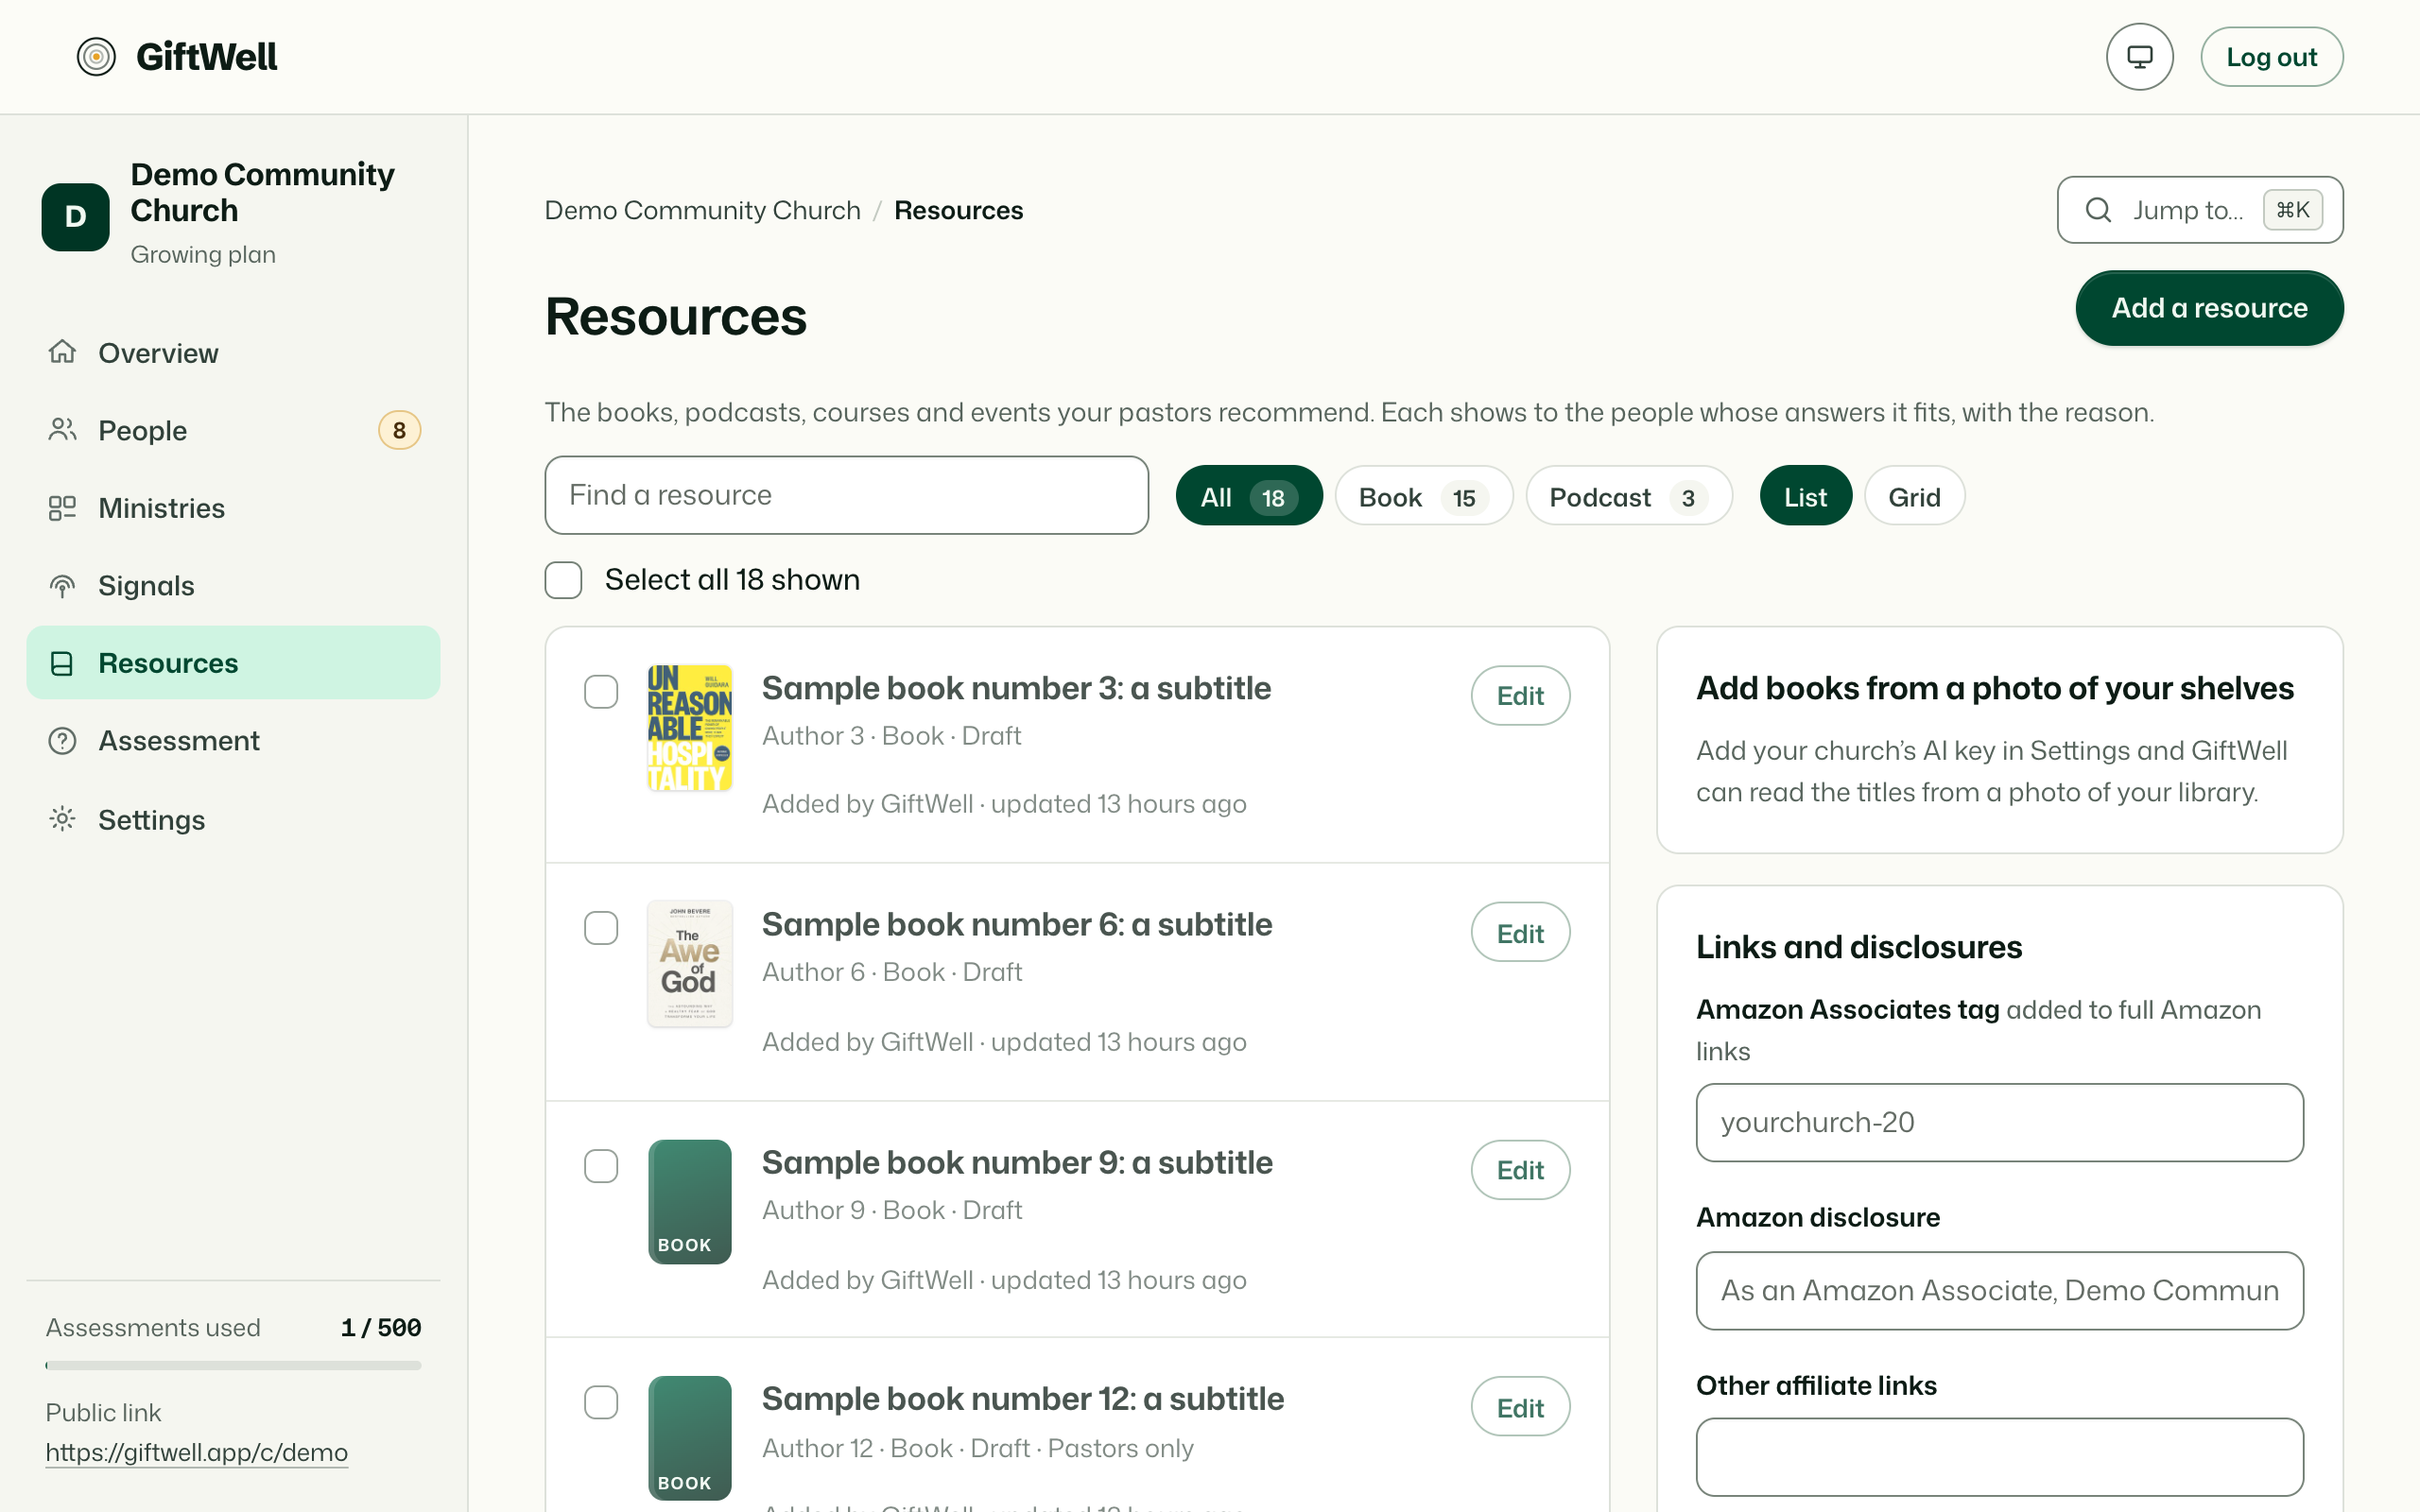Click the Settings sun-gear icon

pyautogui.click(x=62, y=819)
